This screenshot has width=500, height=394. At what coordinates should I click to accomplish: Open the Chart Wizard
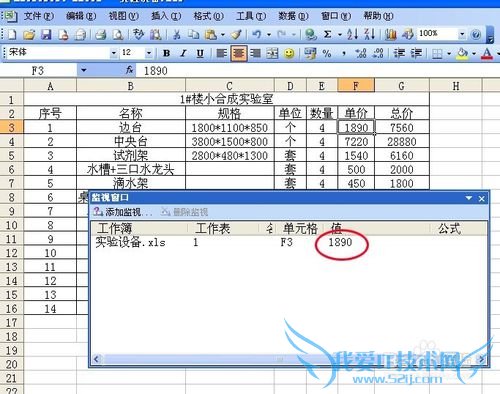(x=391, y=34)
